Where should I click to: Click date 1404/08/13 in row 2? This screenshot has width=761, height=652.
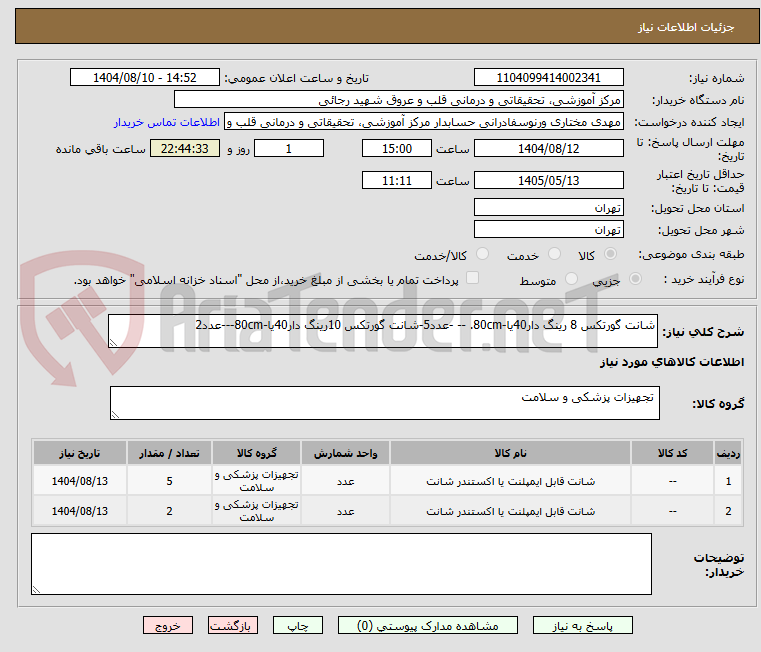pos(80,511)
